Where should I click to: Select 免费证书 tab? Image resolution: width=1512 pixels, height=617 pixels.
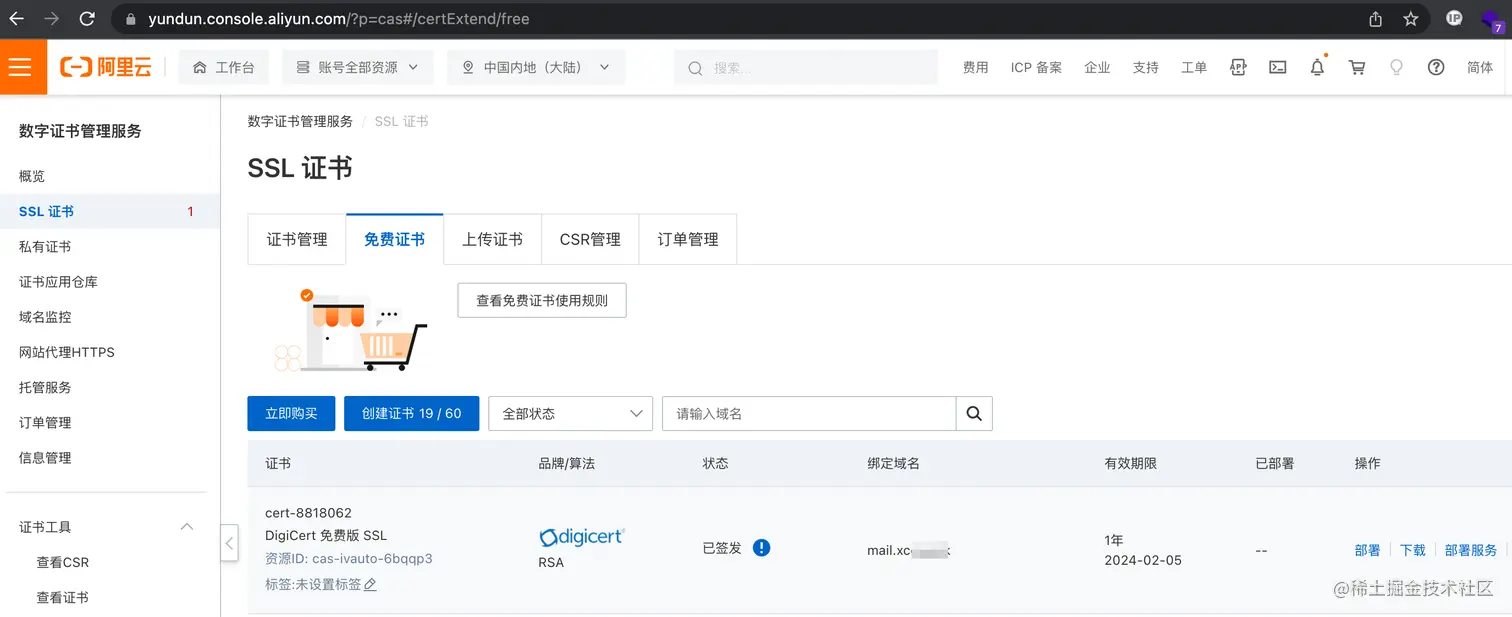[394, 239]
